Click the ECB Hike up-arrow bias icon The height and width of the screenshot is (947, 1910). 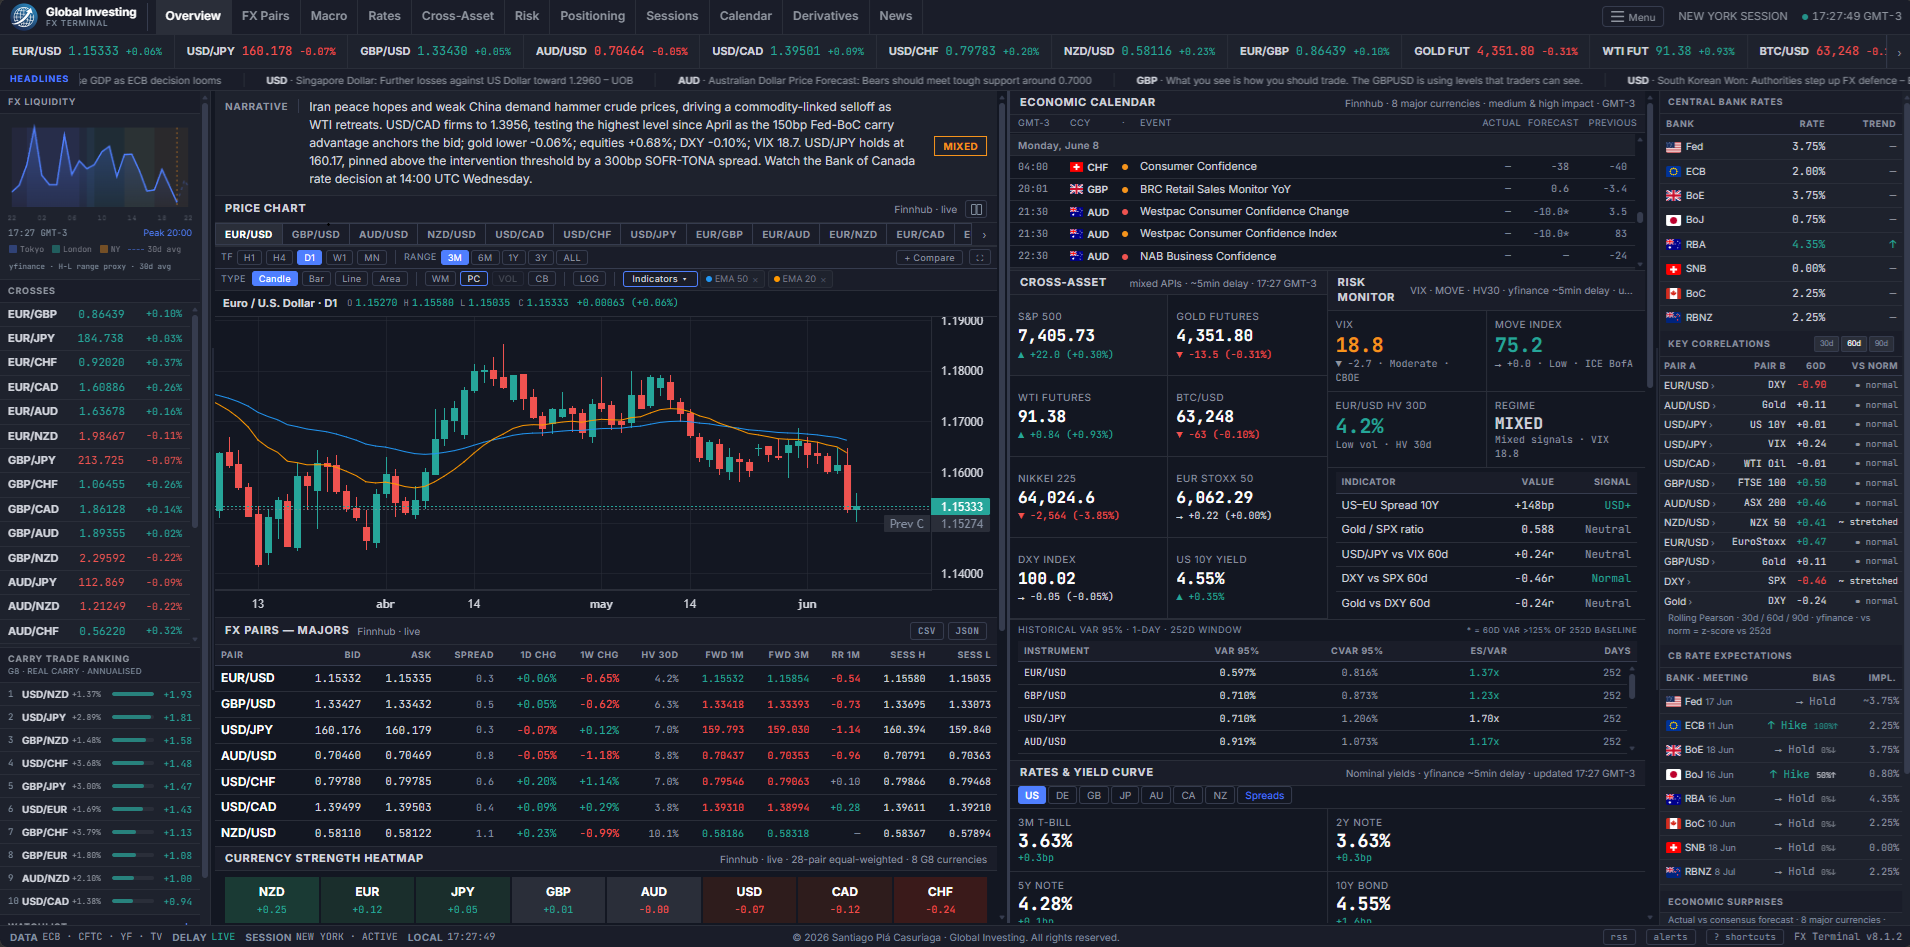pyautogui.click(x=1771, y=726)
